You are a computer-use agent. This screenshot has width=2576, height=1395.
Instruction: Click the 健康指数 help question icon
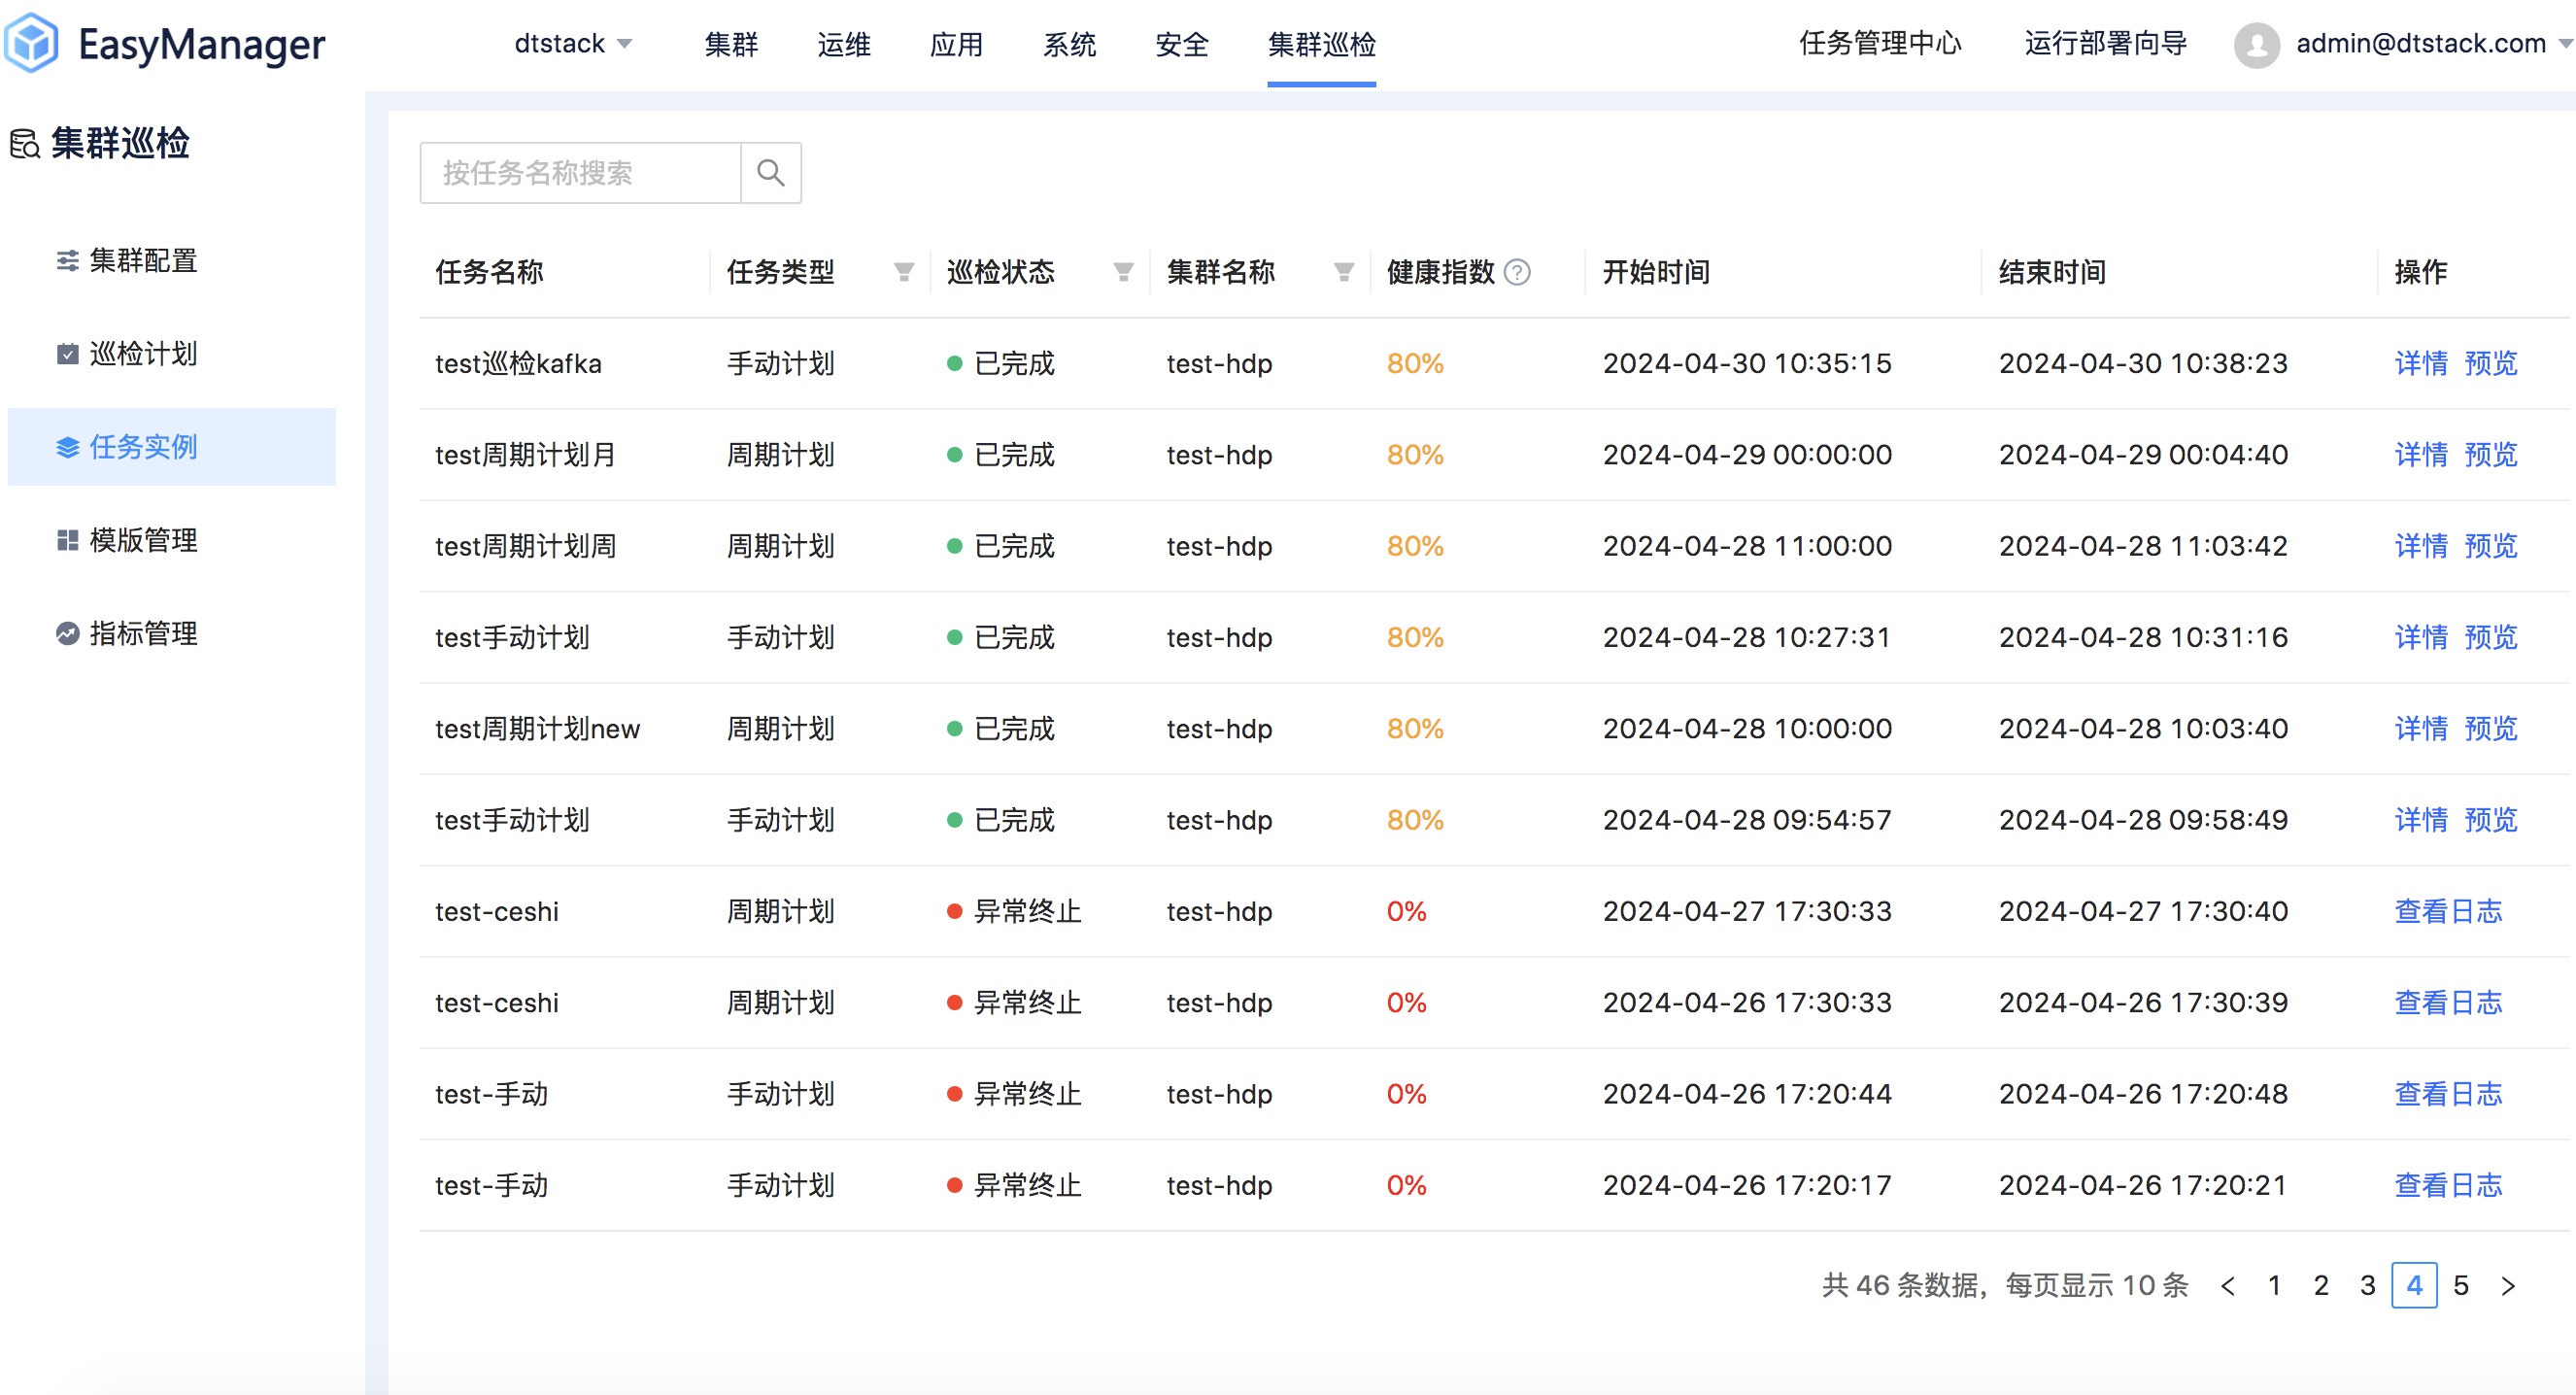[x=1517, y=272]
